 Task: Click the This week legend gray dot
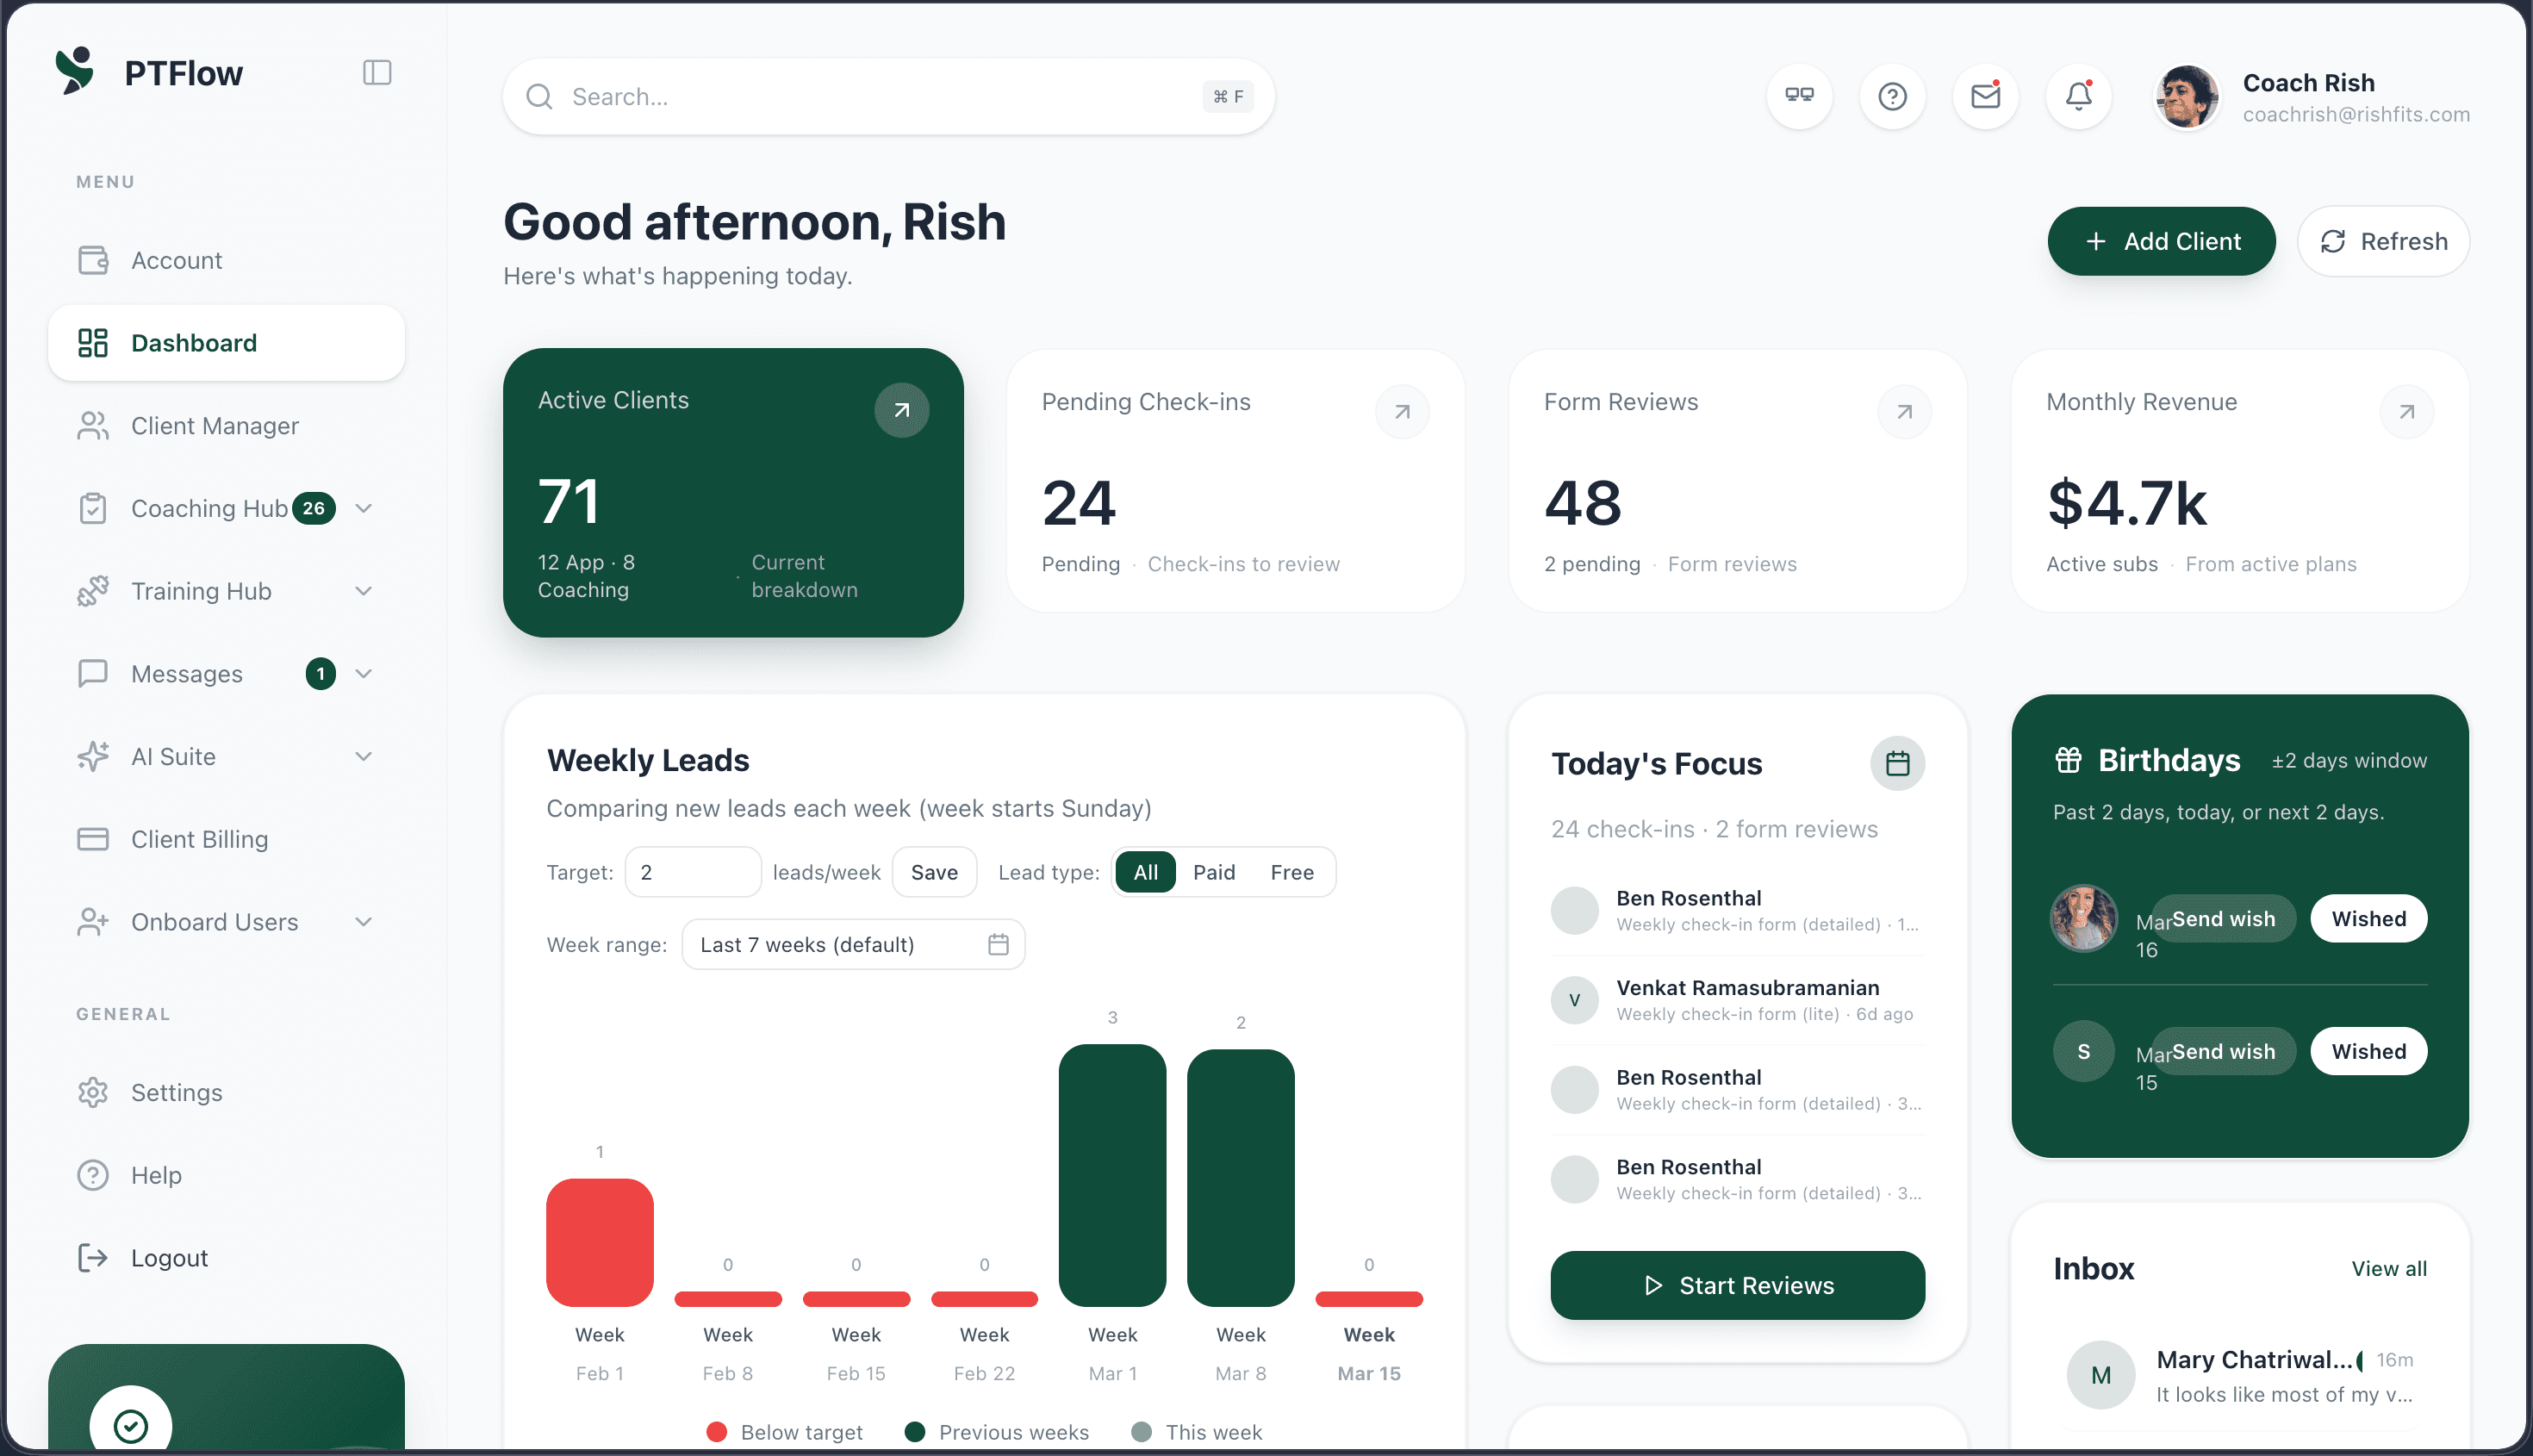[1141, 1432]
